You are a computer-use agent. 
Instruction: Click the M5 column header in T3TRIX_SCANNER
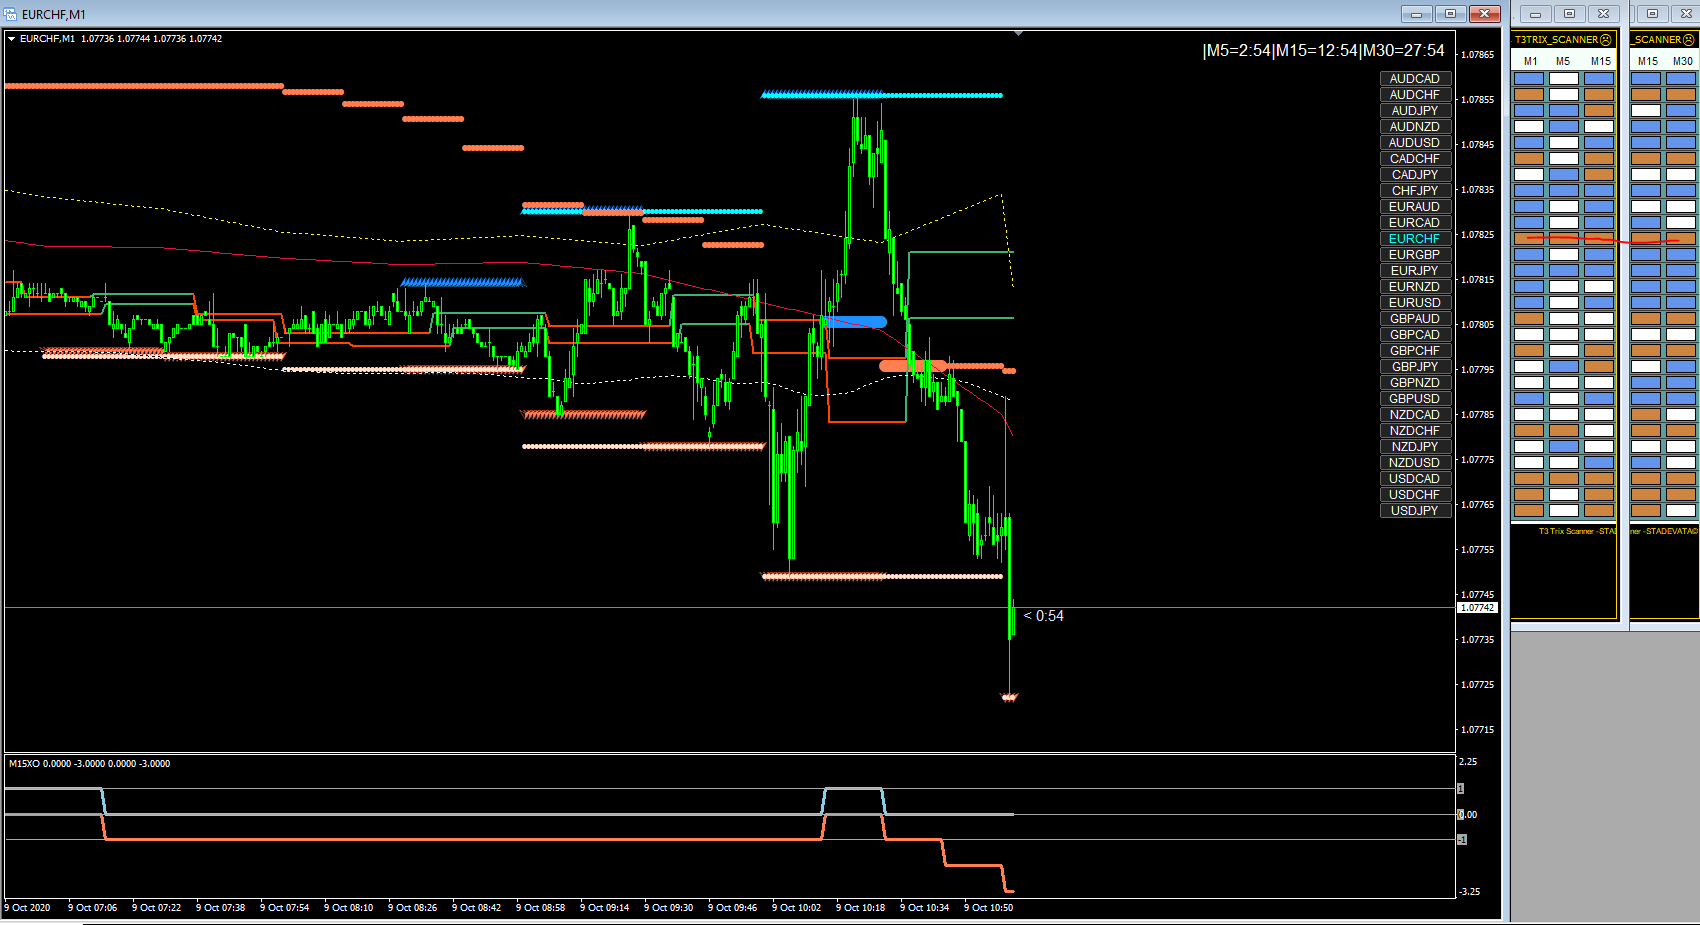[x=1563, y=61]
